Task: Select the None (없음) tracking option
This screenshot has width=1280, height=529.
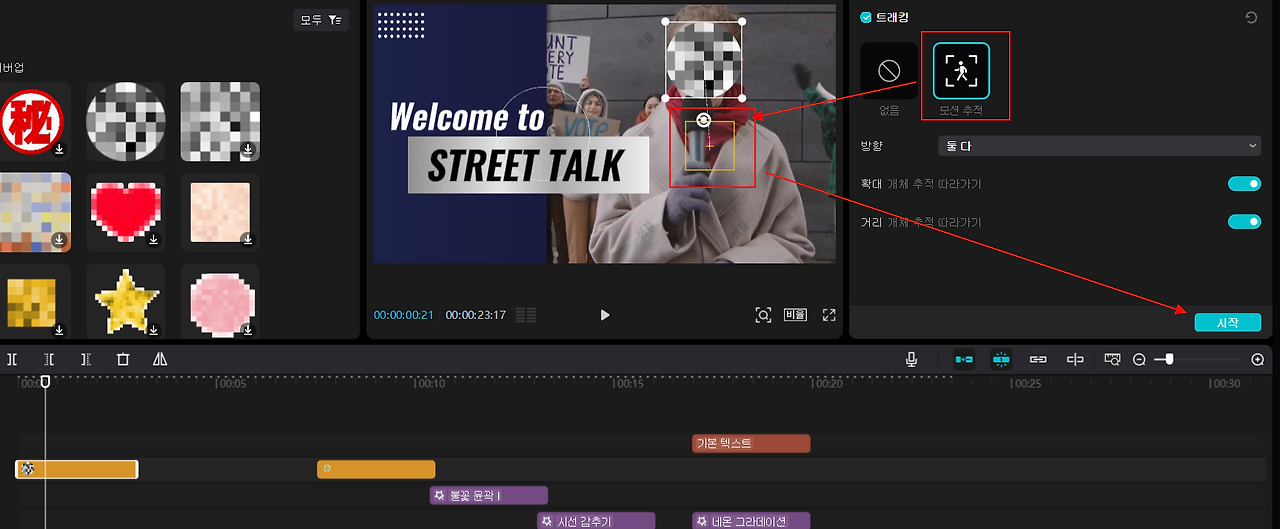Action: 889,70
